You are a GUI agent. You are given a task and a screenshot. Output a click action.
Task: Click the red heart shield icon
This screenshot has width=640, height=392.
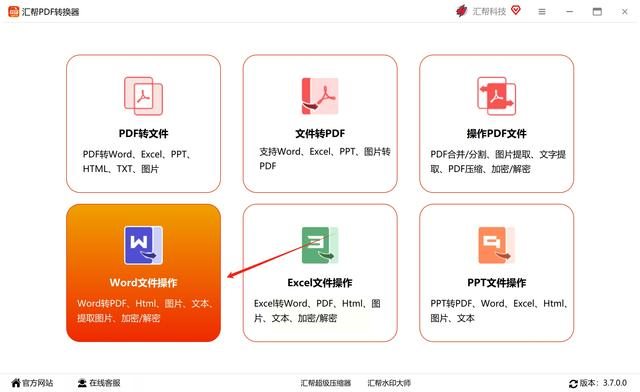click(516, 10)
